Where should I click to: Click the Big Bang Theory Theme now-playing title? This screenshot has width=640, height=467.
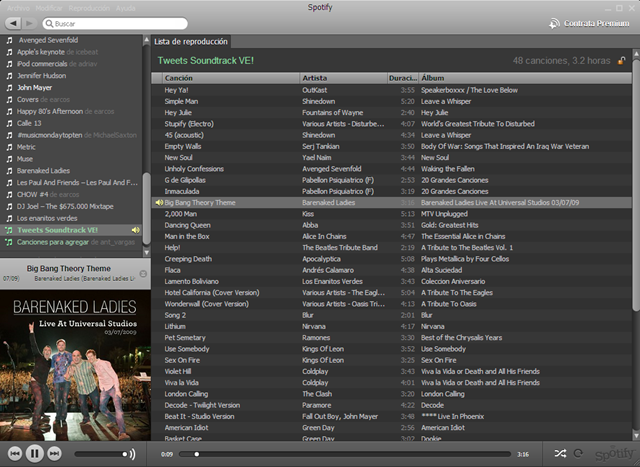69,268
